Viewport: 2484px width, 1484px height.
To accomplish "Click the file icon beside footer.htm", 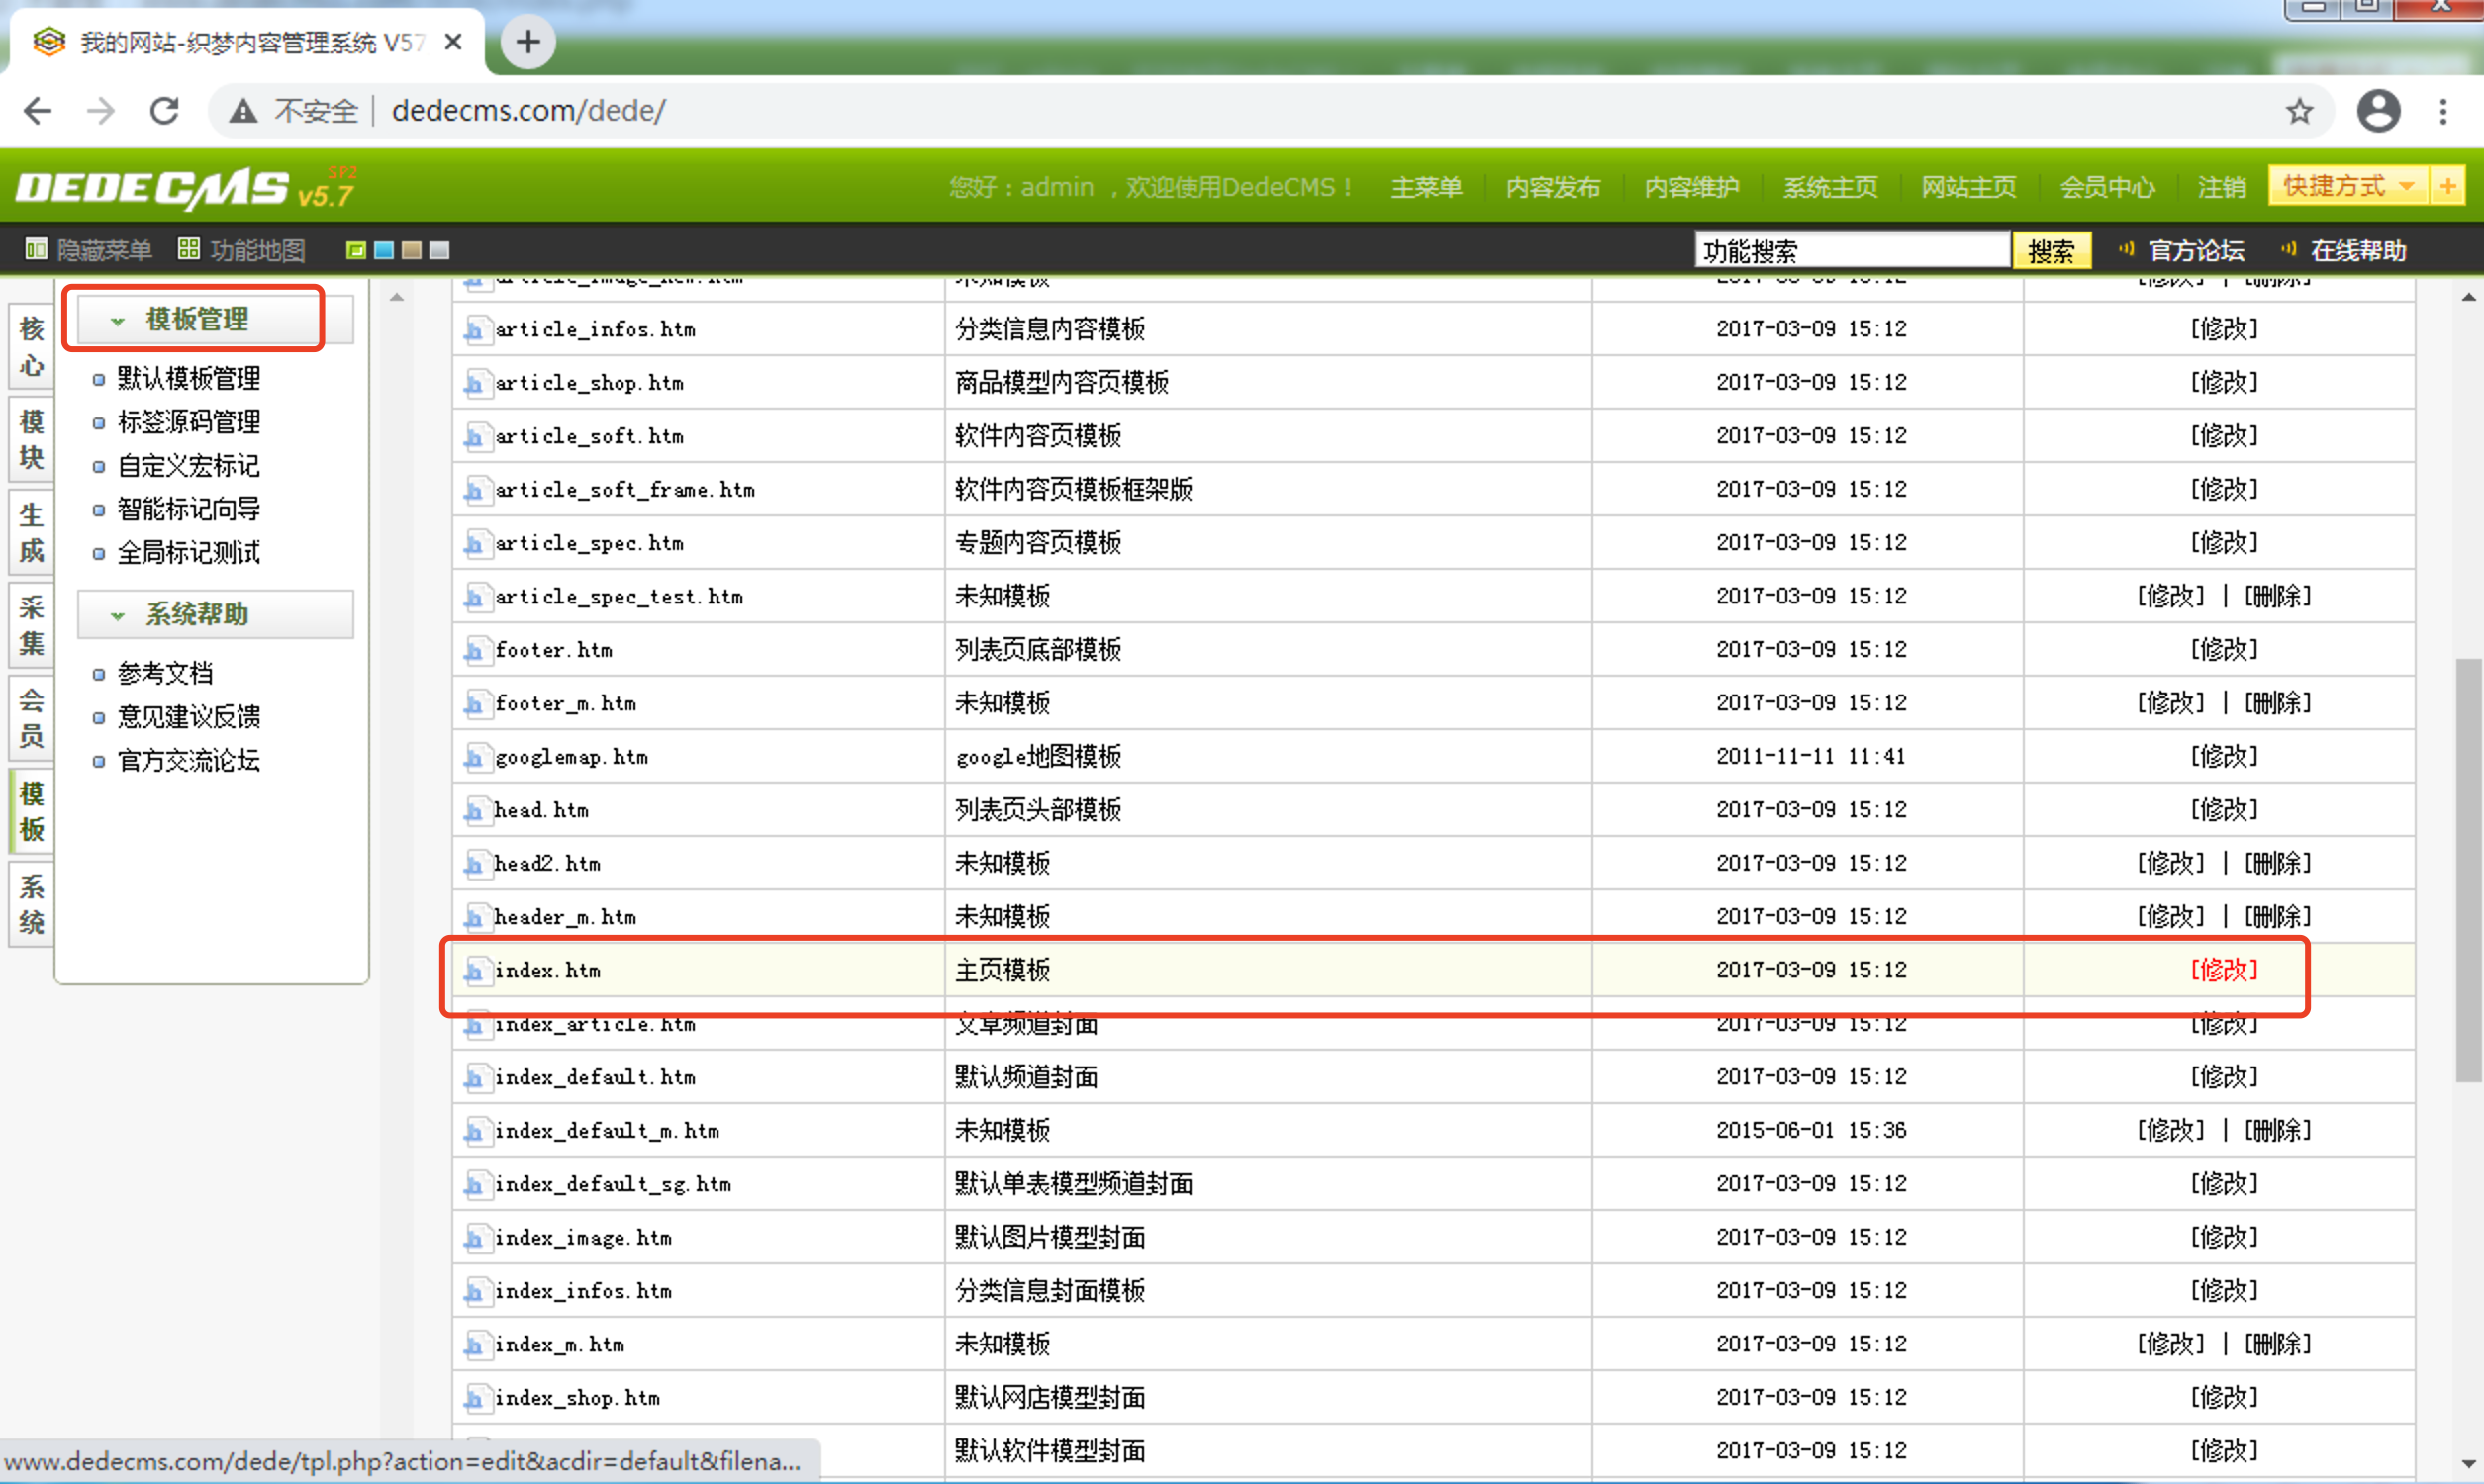I will pos(477,650).
